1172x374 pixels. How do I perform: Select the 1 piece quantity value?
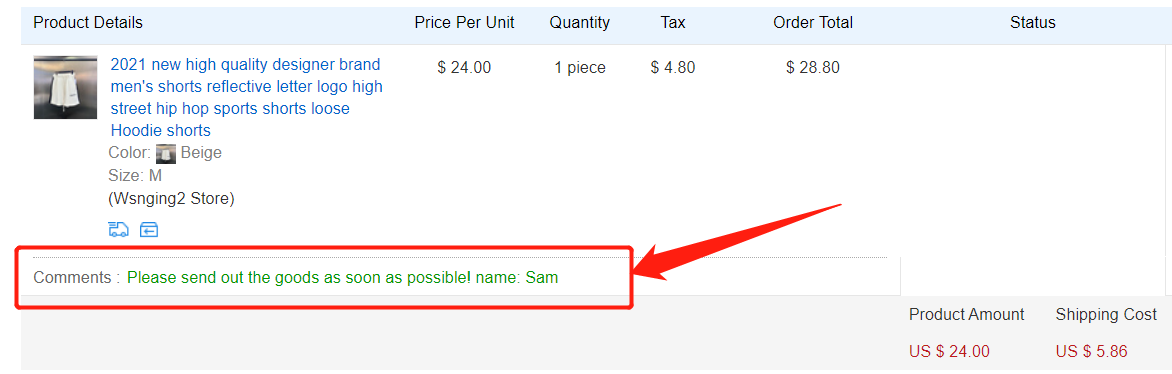(x=580, y=67)
